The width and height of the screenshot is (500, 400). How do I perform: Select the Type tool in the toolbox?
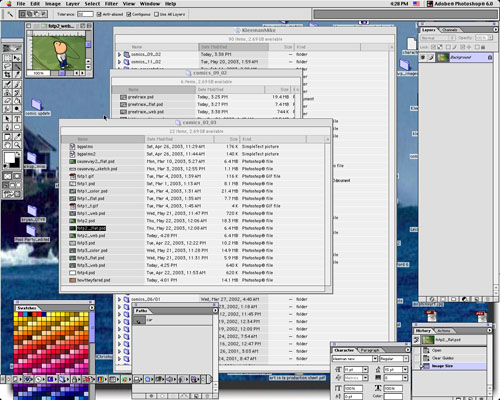17,119
